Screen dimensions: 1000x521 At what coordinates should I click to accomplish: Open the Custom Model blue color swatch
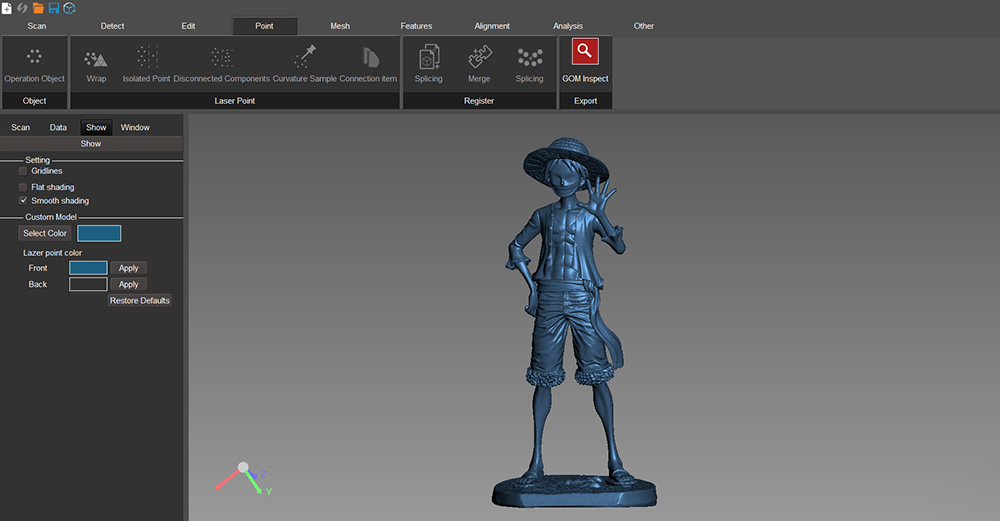(x=99, y=233)
